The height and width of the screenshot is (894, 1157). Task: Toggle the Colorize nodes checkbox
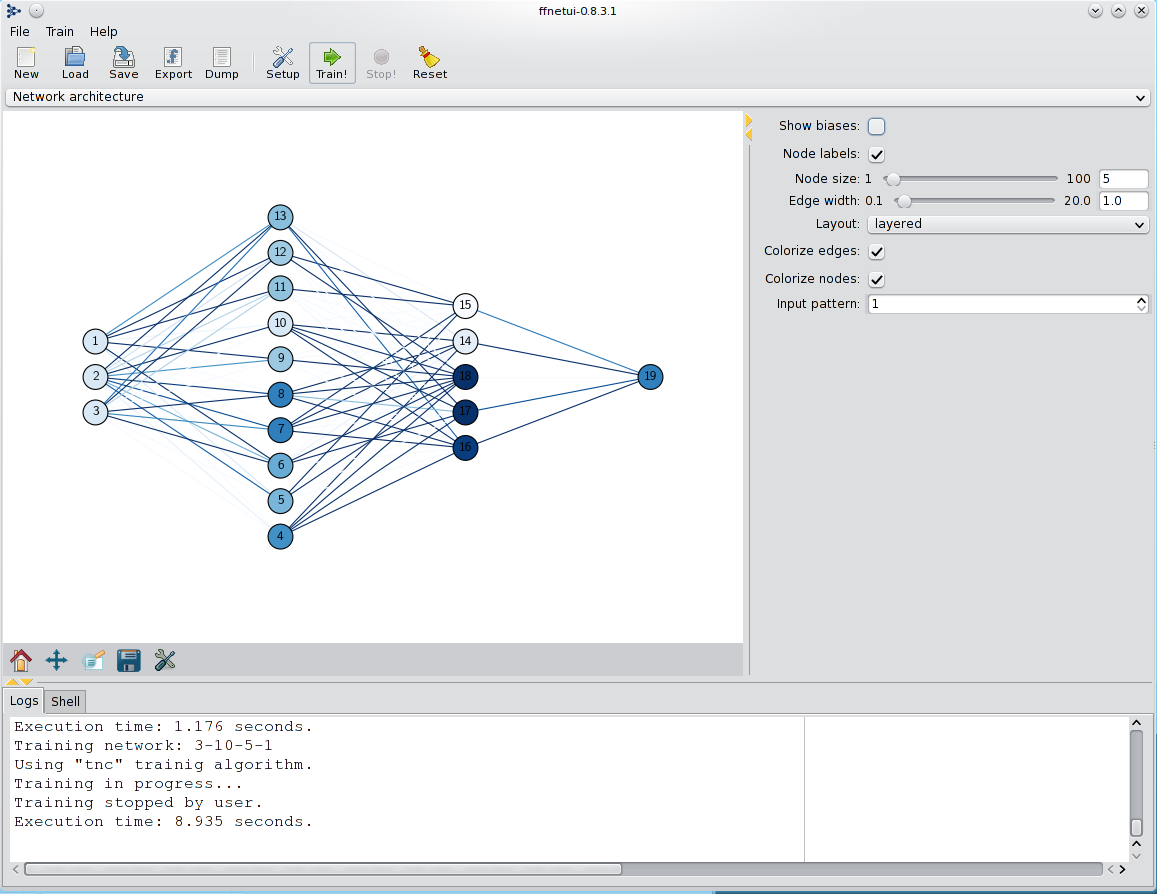[x=877, y=280]
